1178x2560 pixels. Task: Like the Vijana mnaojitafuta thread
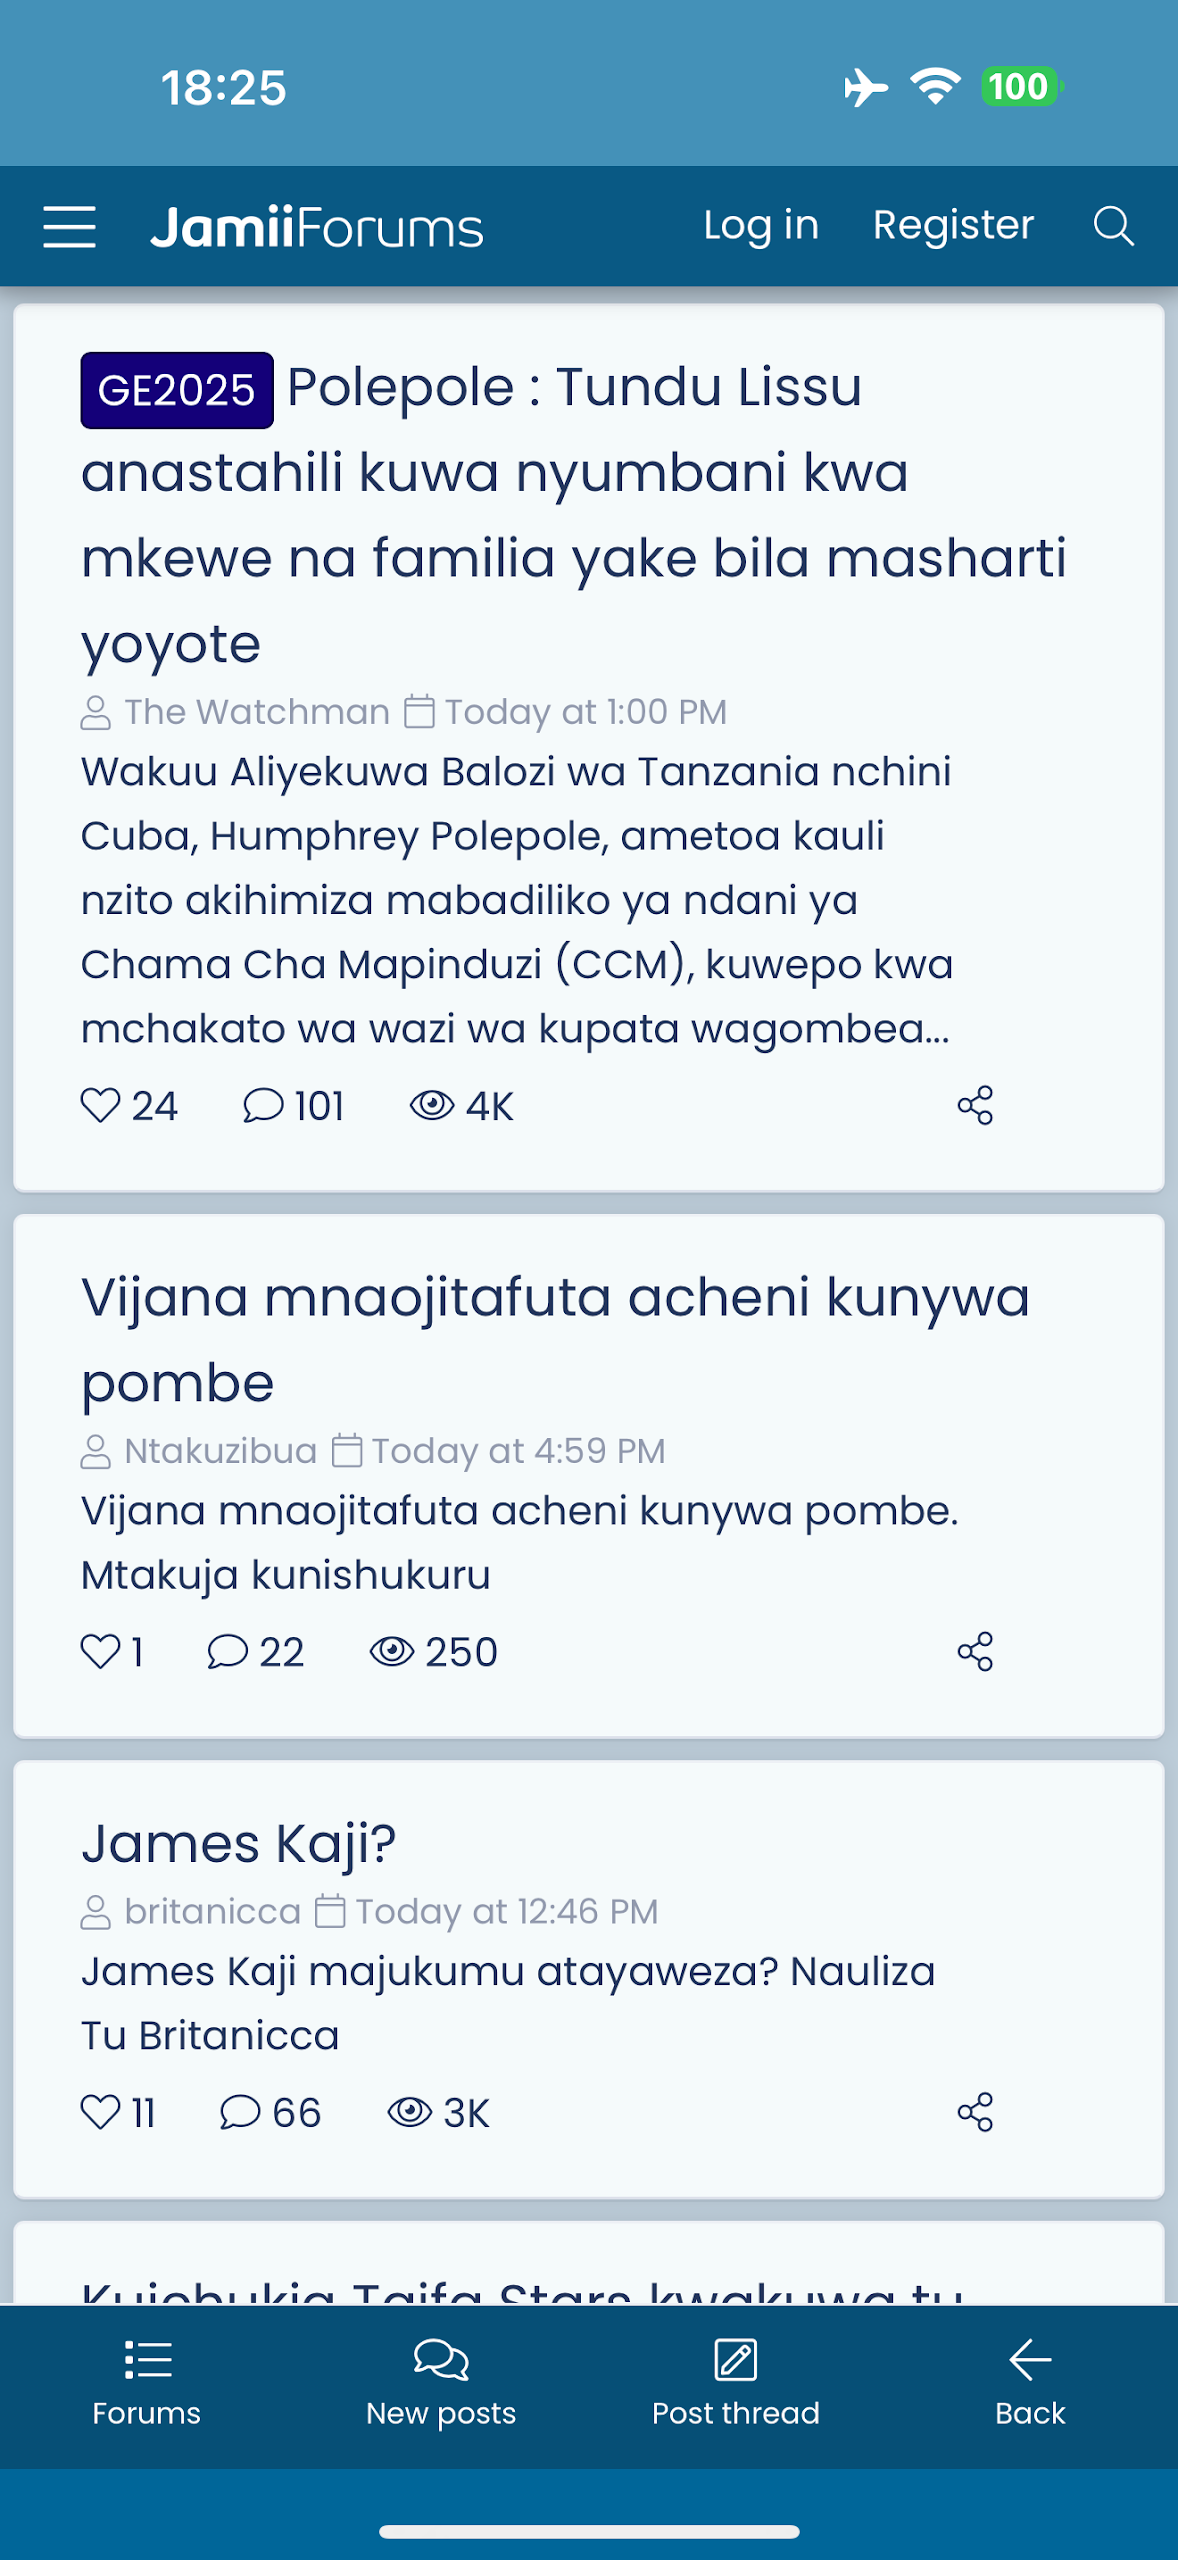pos(101,1651)
